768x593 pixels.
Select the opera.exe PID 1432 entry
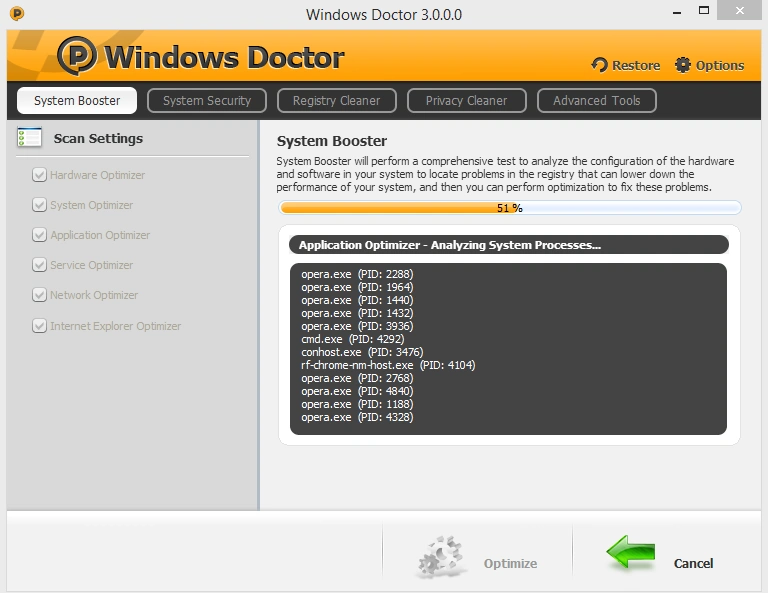tap(357, 313)
